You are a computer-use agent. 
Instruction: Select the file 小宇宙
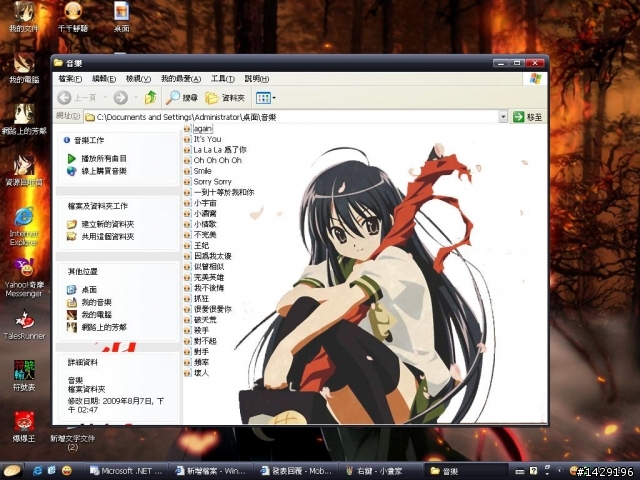click(205, 203)
